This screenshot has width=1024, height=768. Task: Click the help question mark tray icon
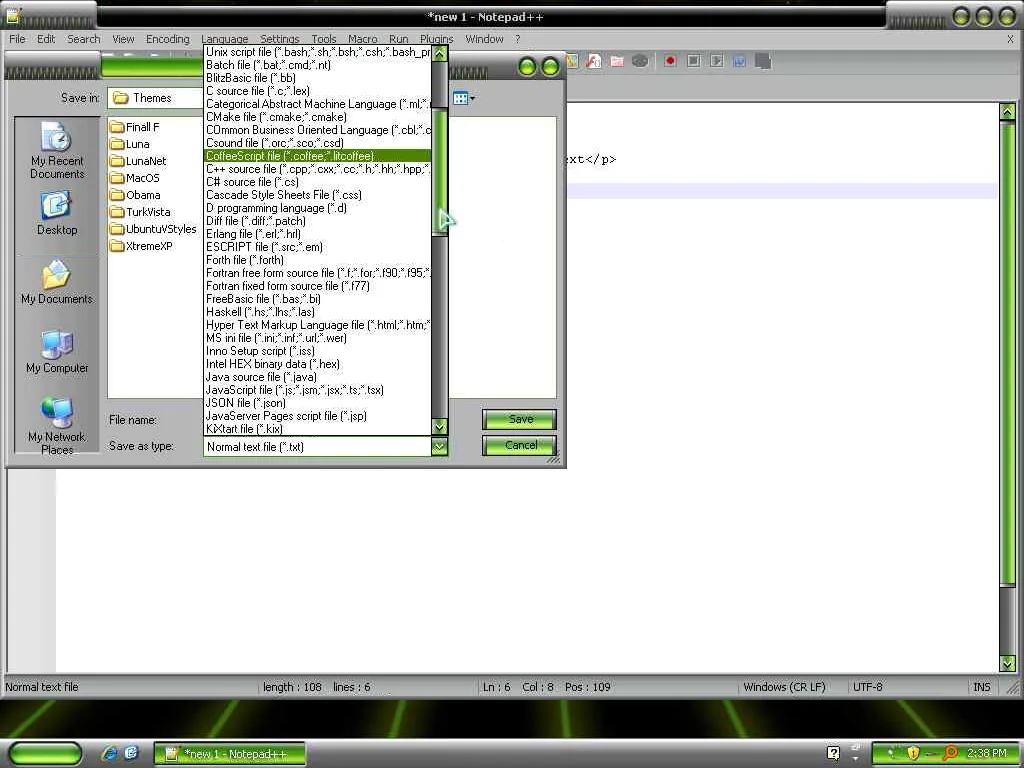[x=833, y=753]
